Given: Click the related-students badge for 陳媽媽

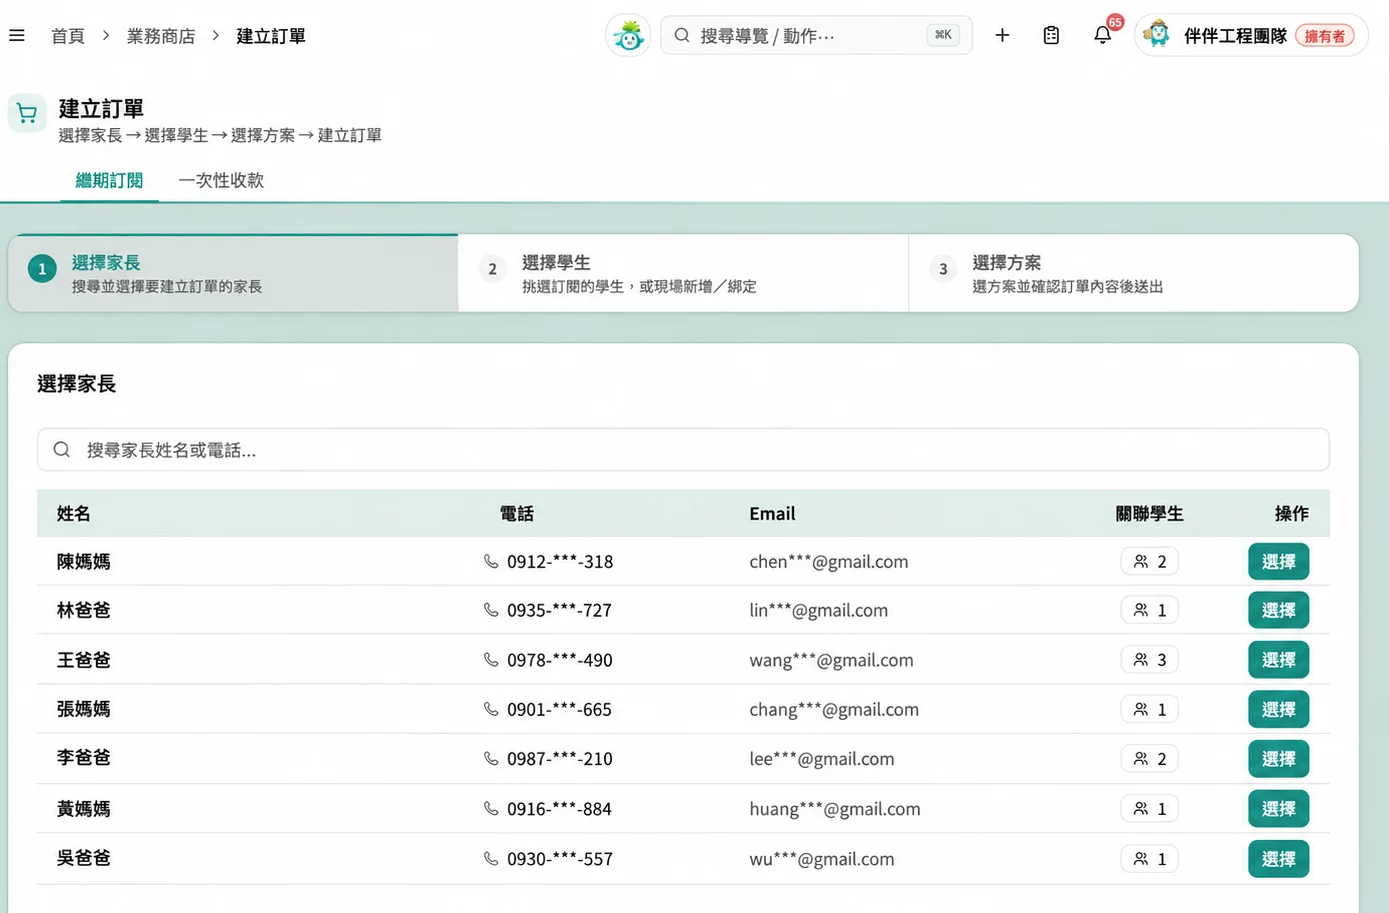Looking at the screenshot, I should point(1149,562).
